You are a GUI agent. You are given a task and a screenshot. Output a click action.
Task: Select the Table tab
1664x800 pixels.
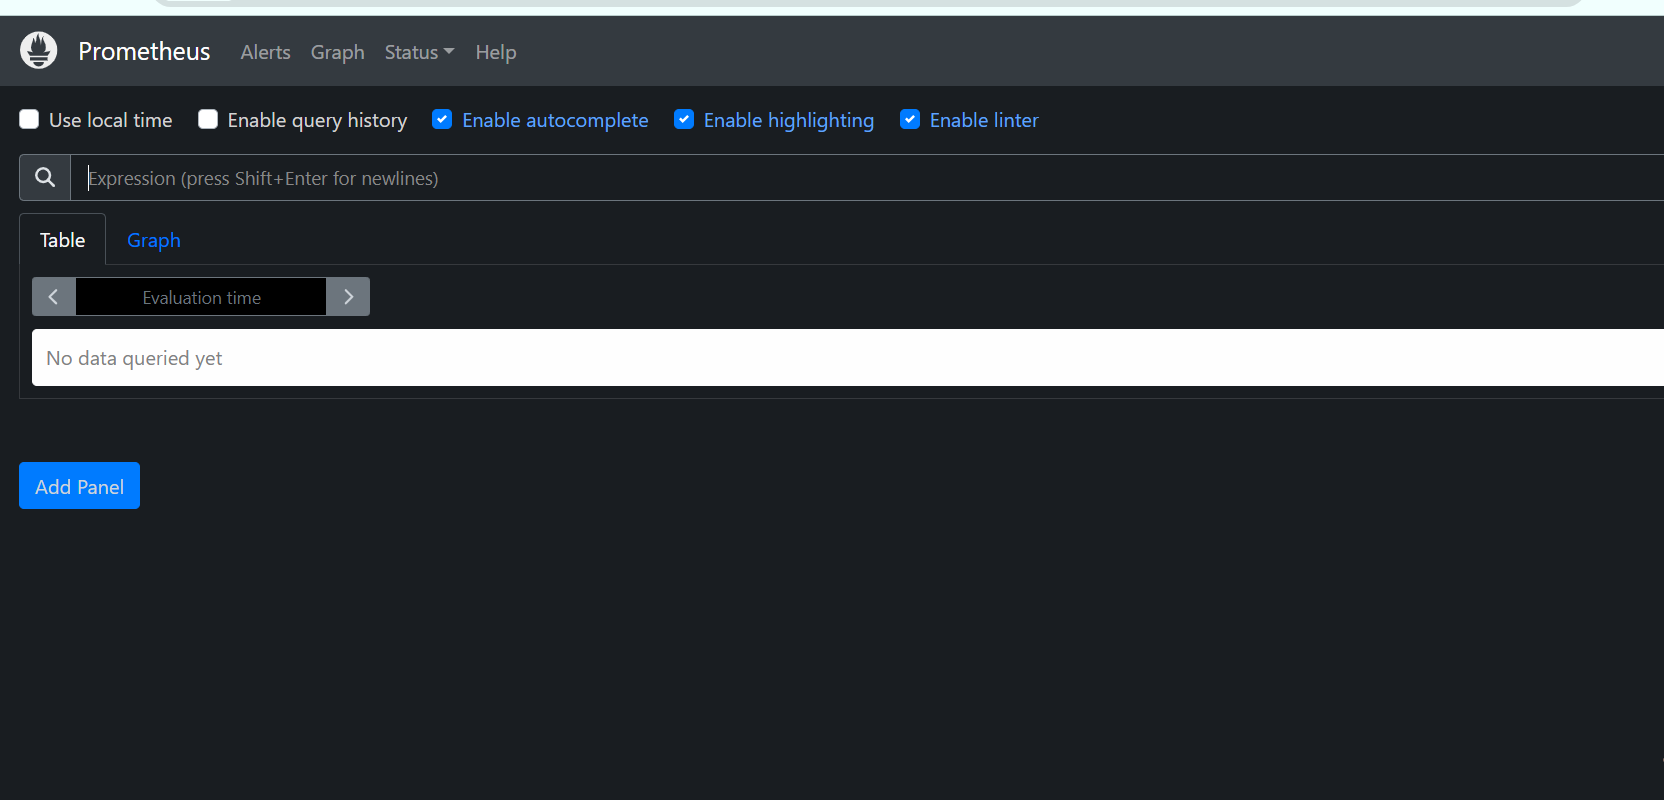62,240
